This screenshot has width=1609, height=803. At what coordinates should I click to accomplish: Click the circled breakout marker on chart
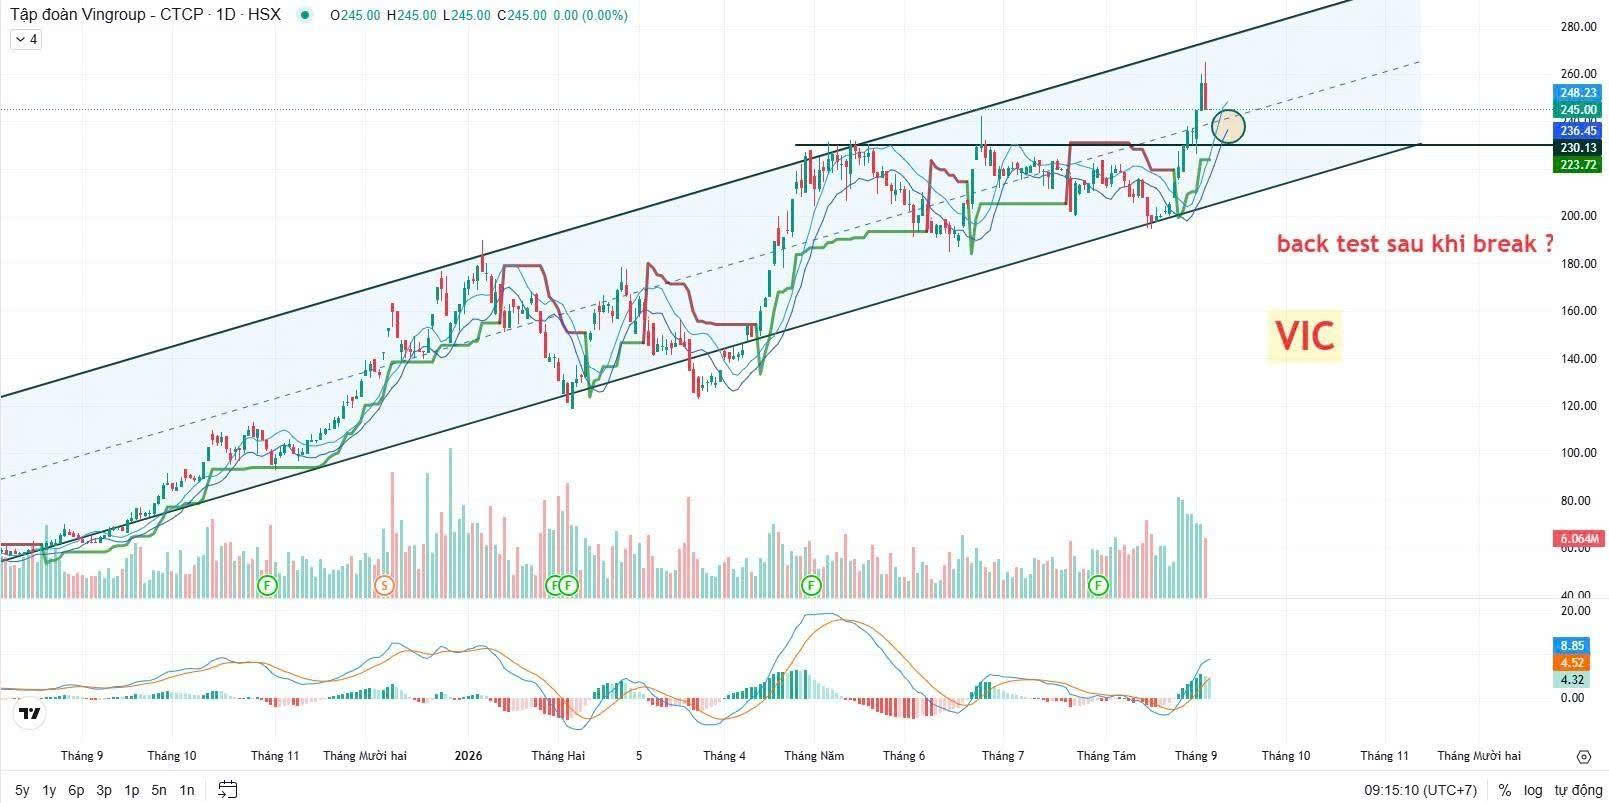[1228, 126]
